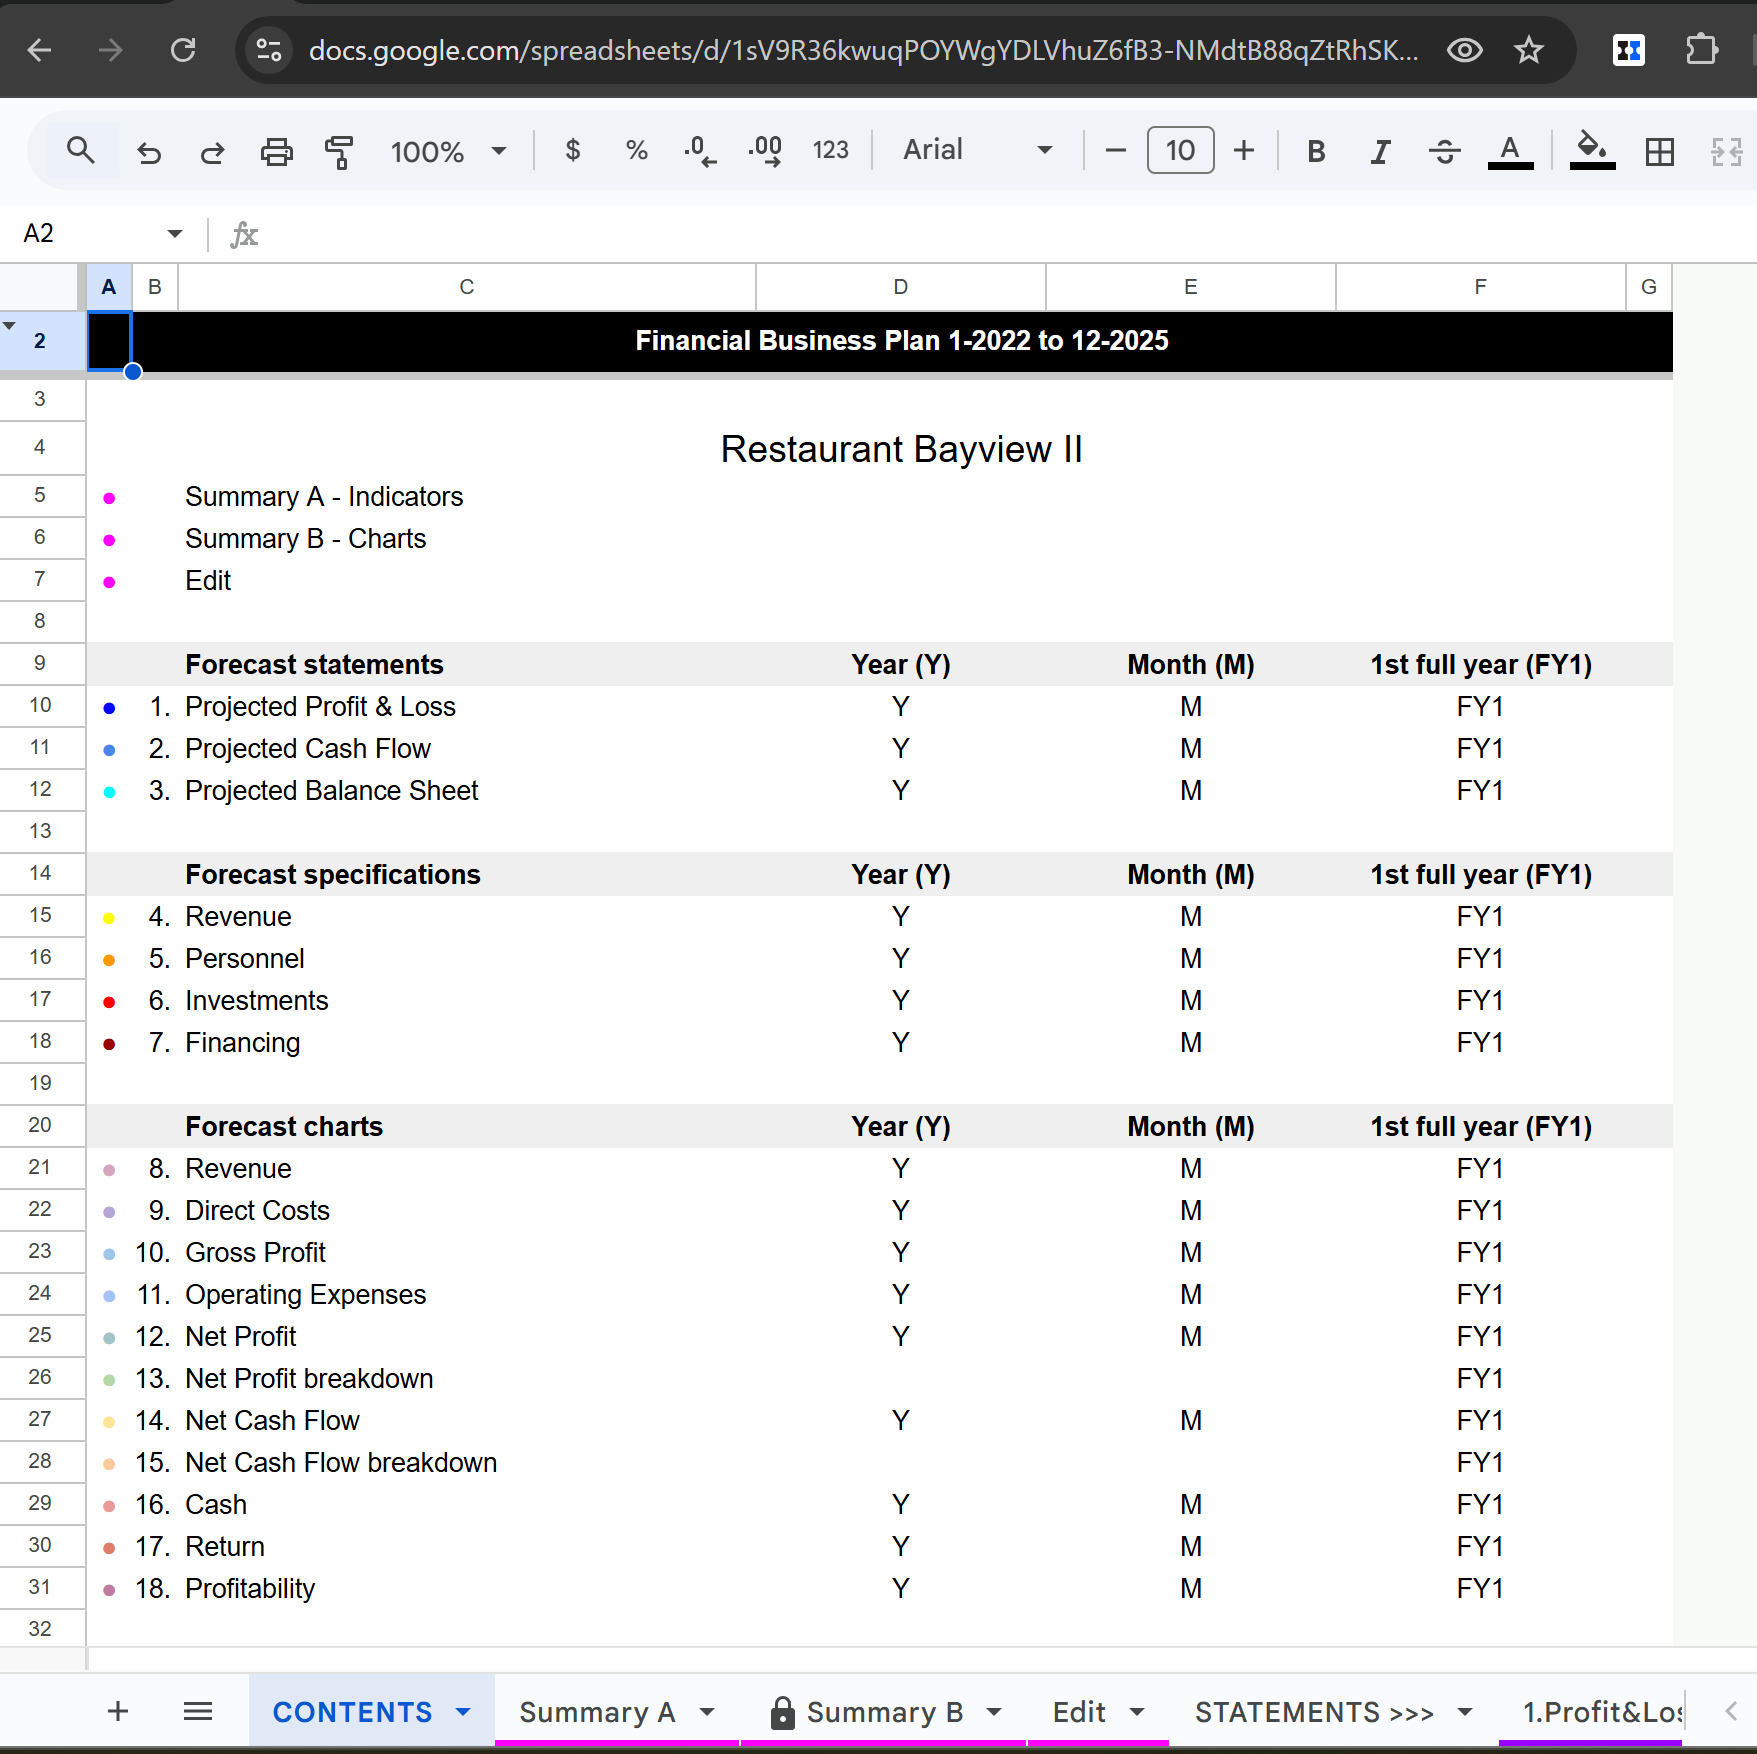
Task: Open the zoom 100% dropdown
Action: pos(448,152)
